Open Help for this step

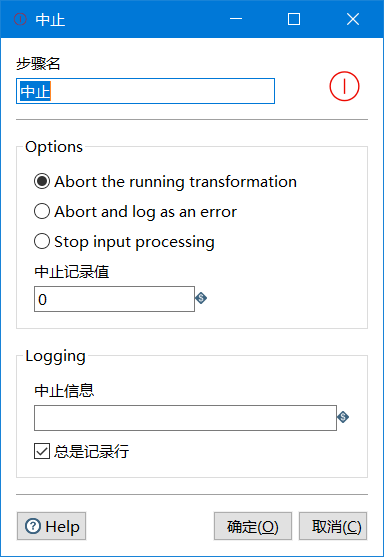[52, 526]
